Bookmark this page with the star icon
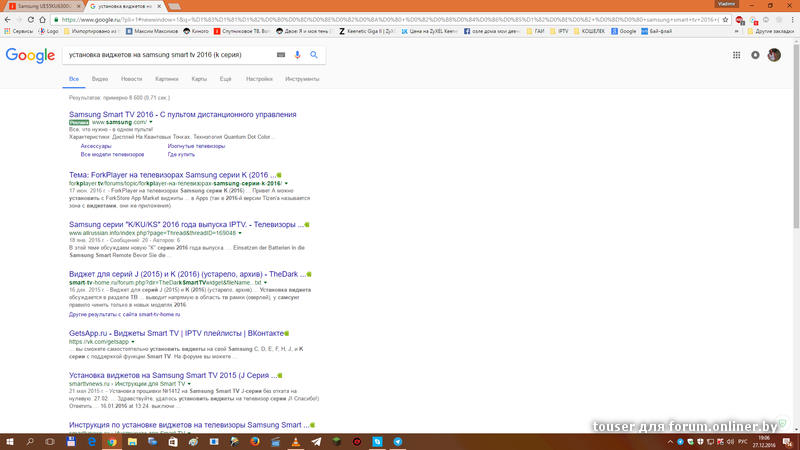This screenshot has height=450, width=800. point(725,19)
